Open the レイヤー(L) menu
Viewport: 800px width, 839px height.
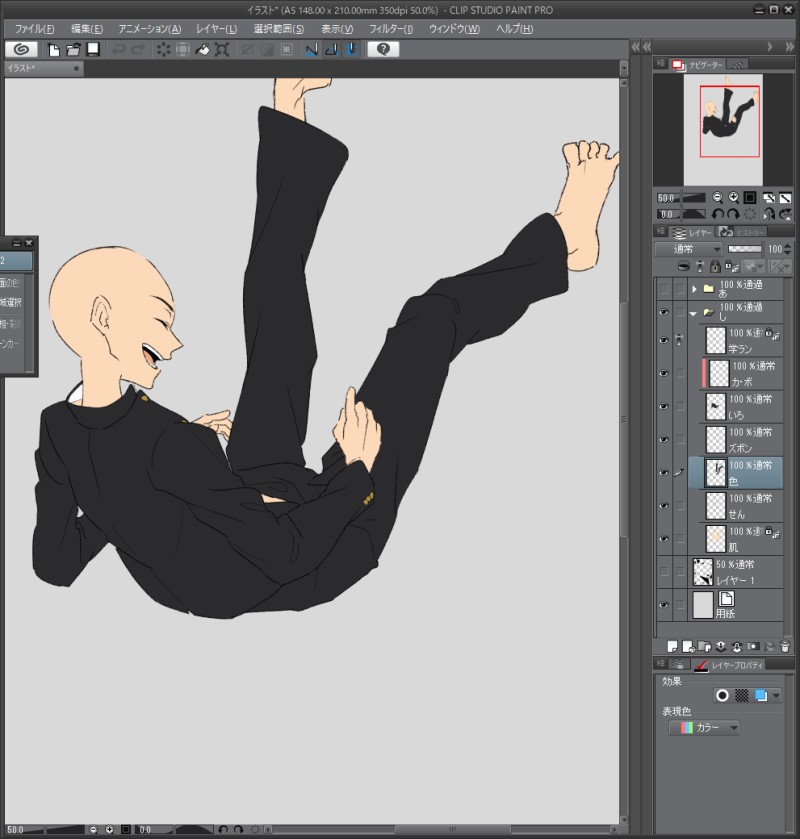tap(216, 29)
